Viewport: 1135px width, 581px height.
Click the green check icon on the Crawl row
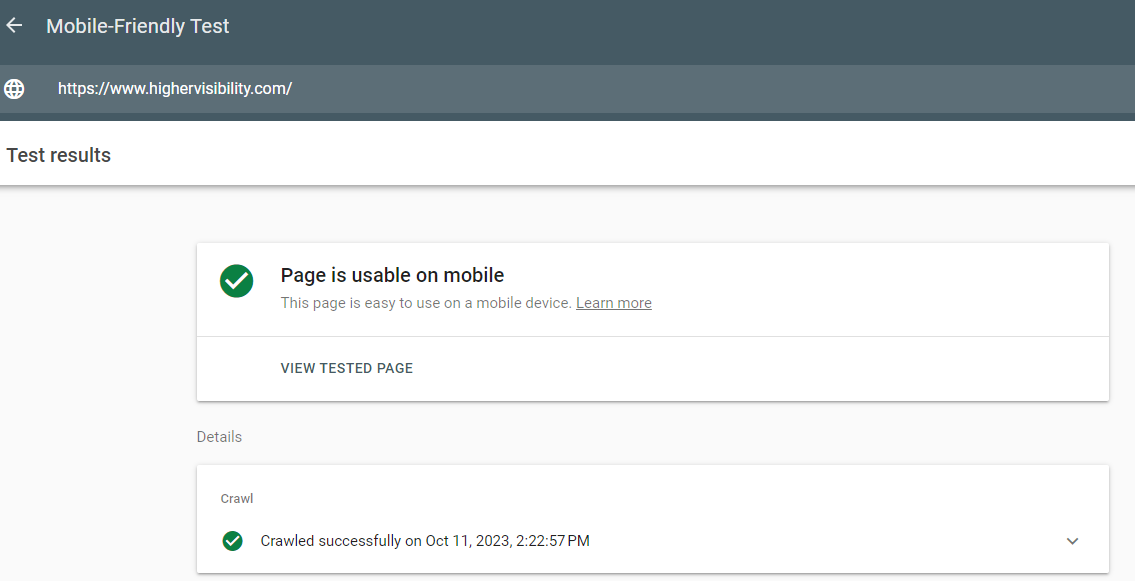coord(232,540)
